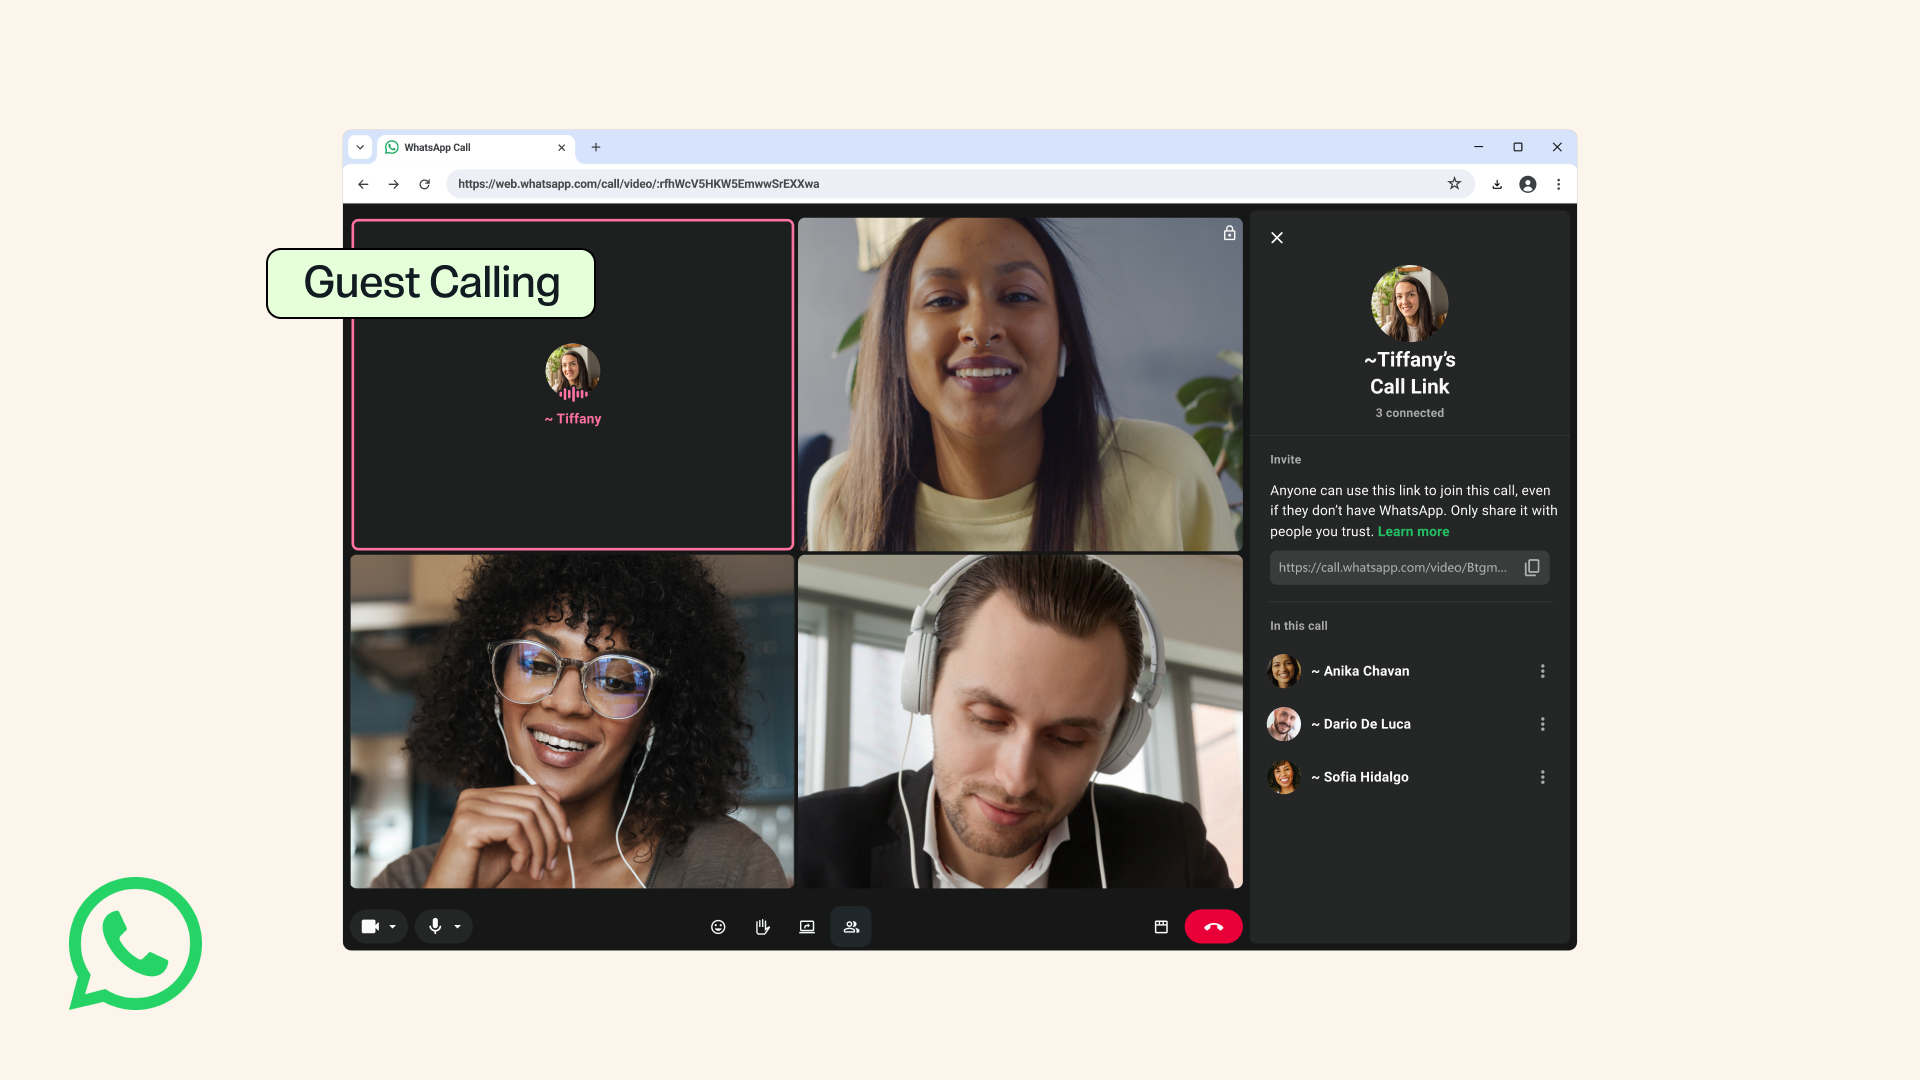Toggle the camera on or off

pos(370,927)
